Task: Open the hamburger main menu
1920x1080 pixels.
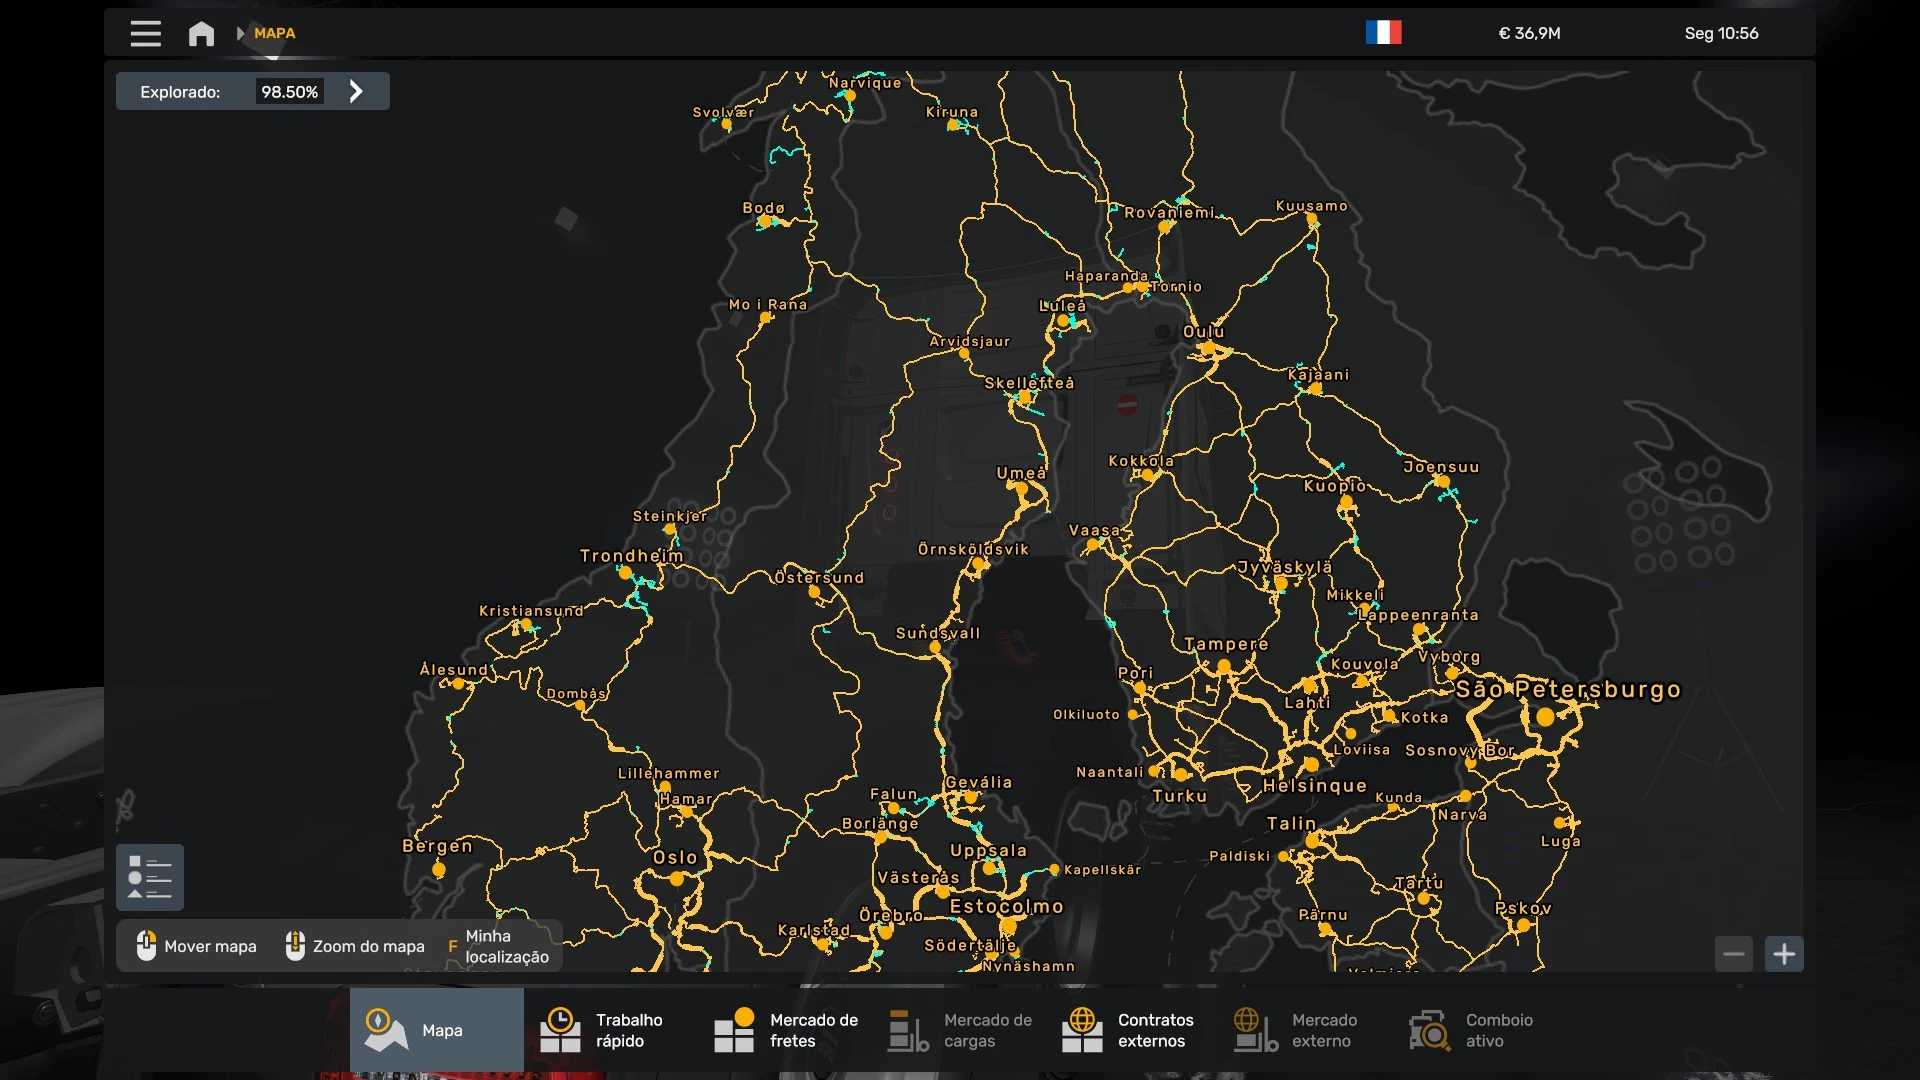Action: point(145,33)
